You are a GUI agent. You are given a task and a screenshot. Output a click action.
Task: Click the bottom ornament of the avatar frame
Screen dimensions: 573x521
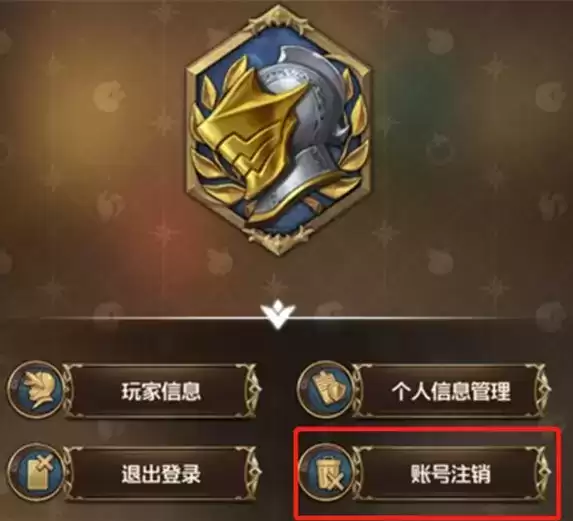click(x=279, y=240)
